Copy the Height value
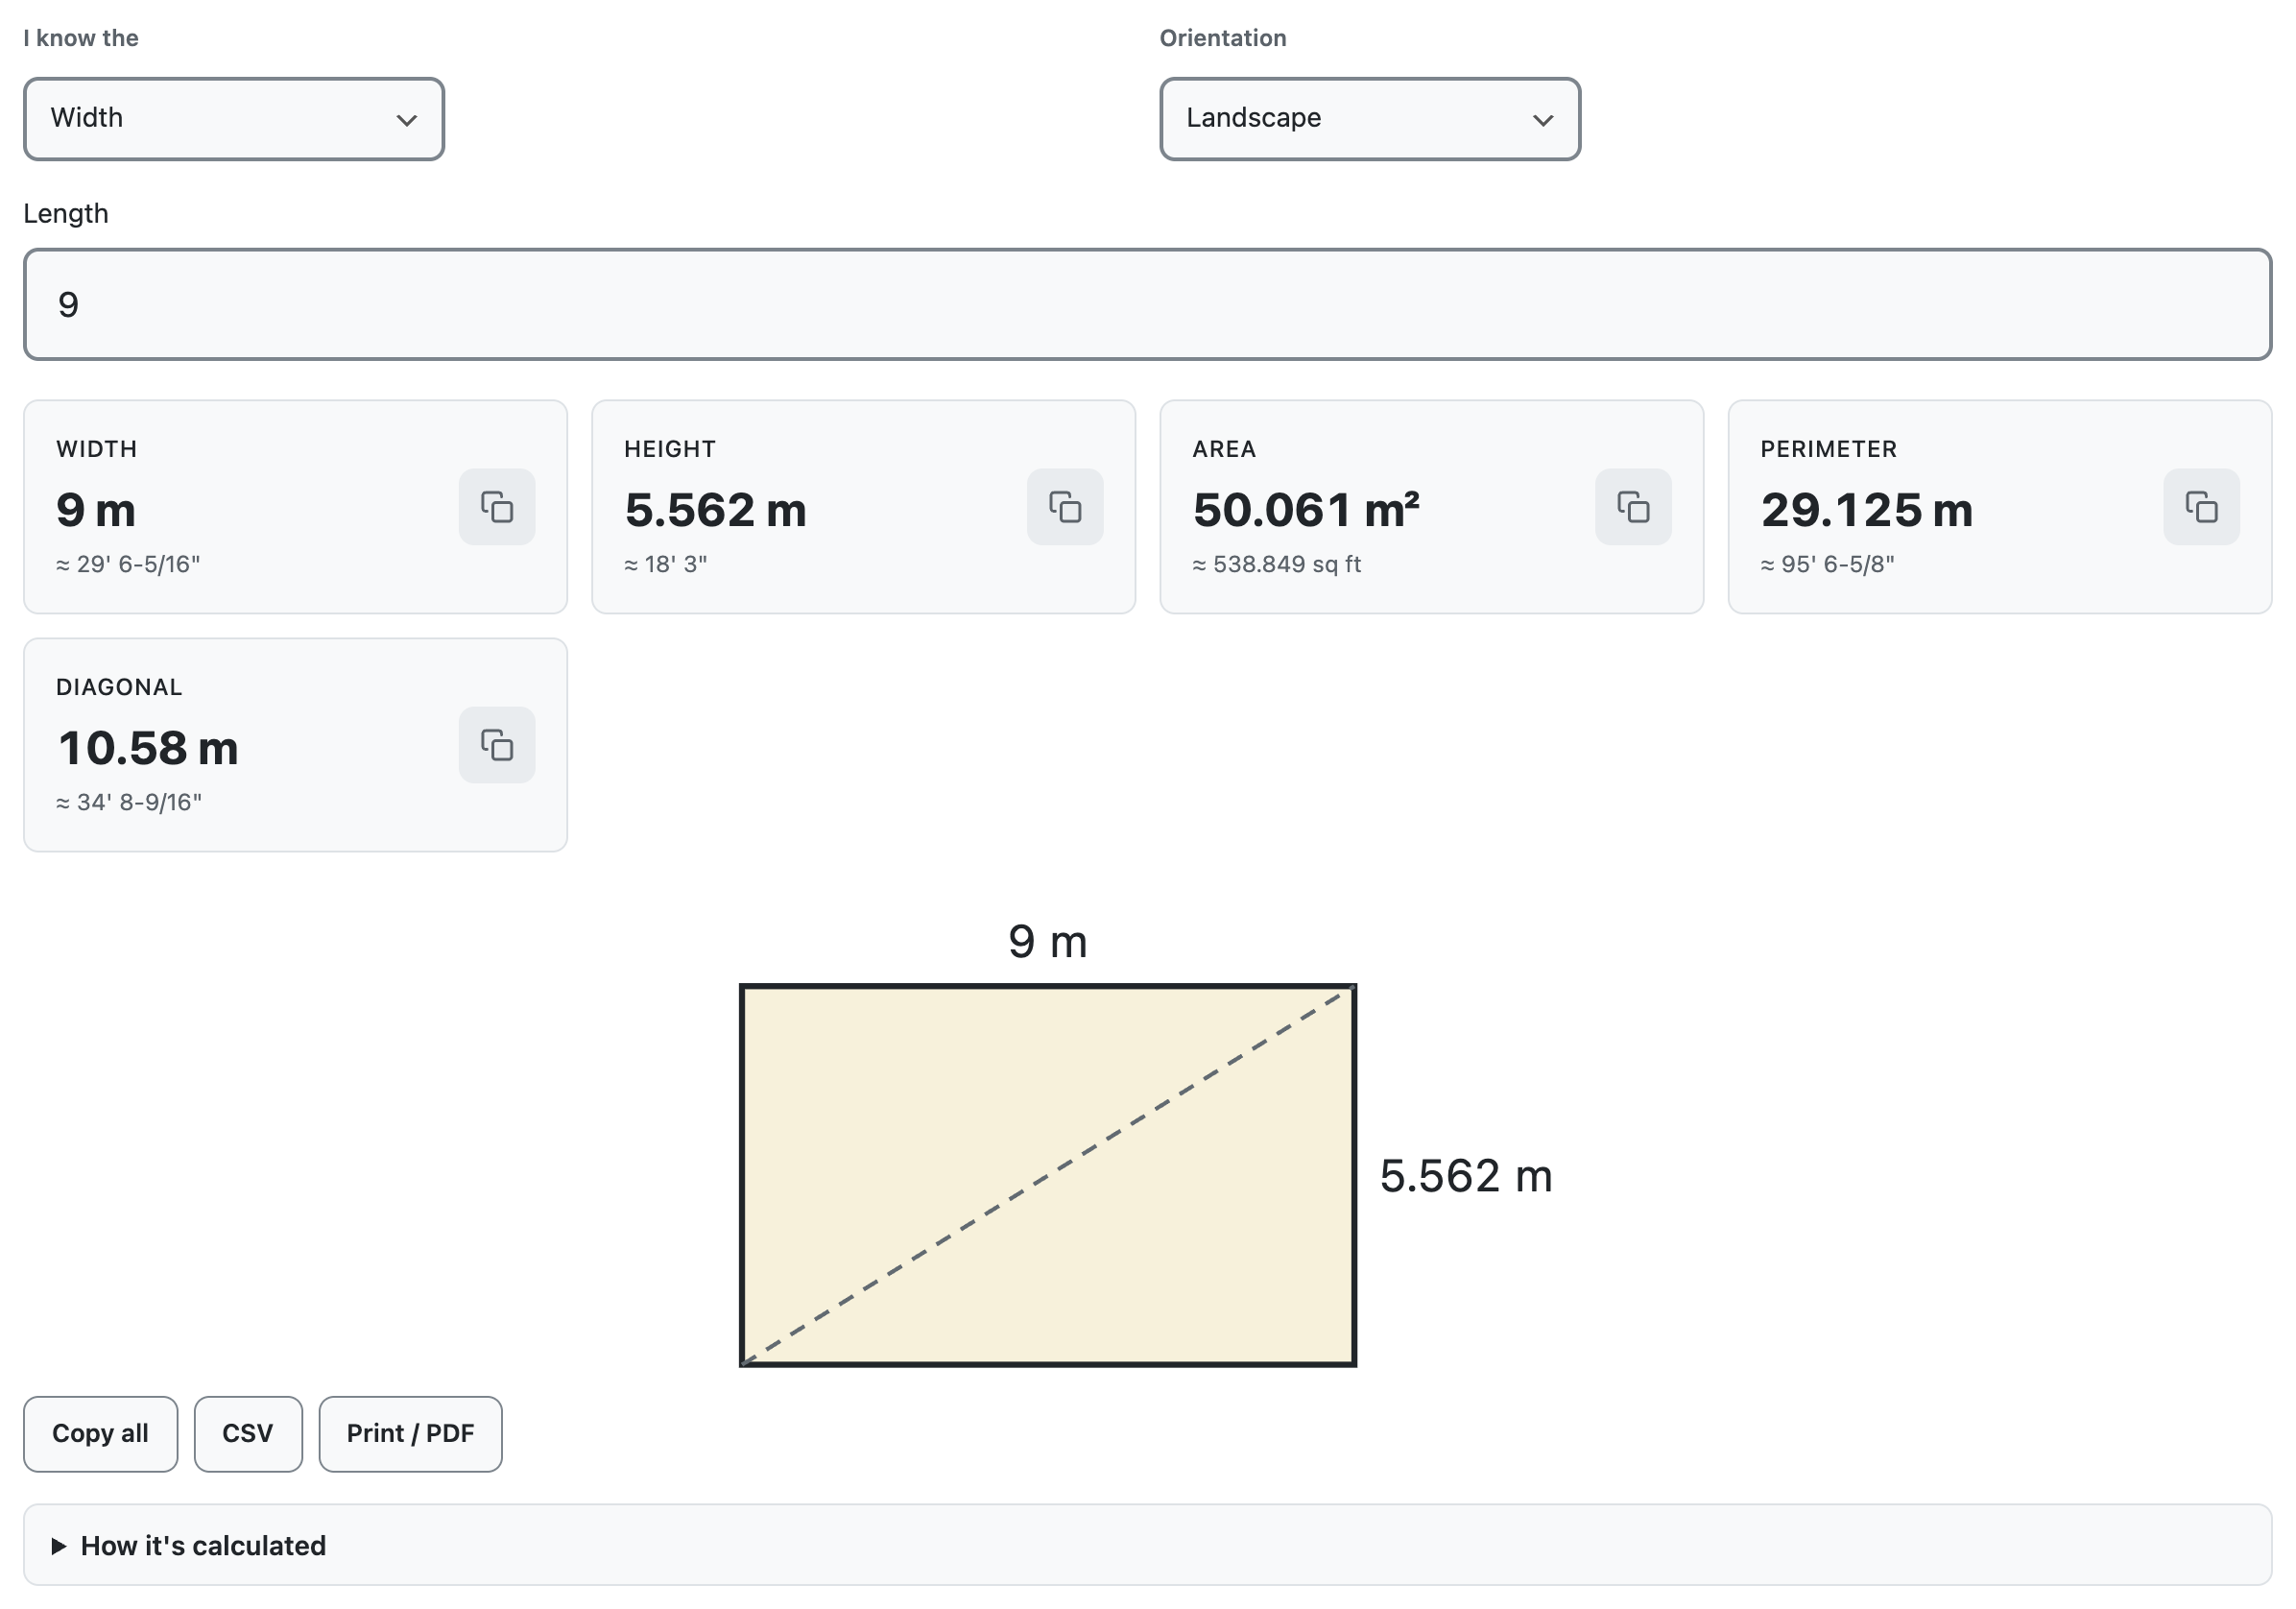 click(x=1065, y=507)
